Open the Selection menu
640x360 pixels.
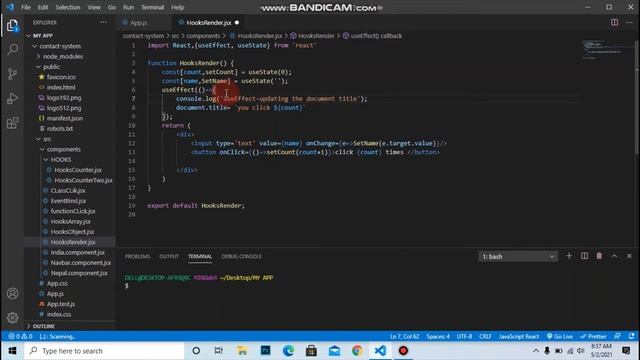pos(68,7)
